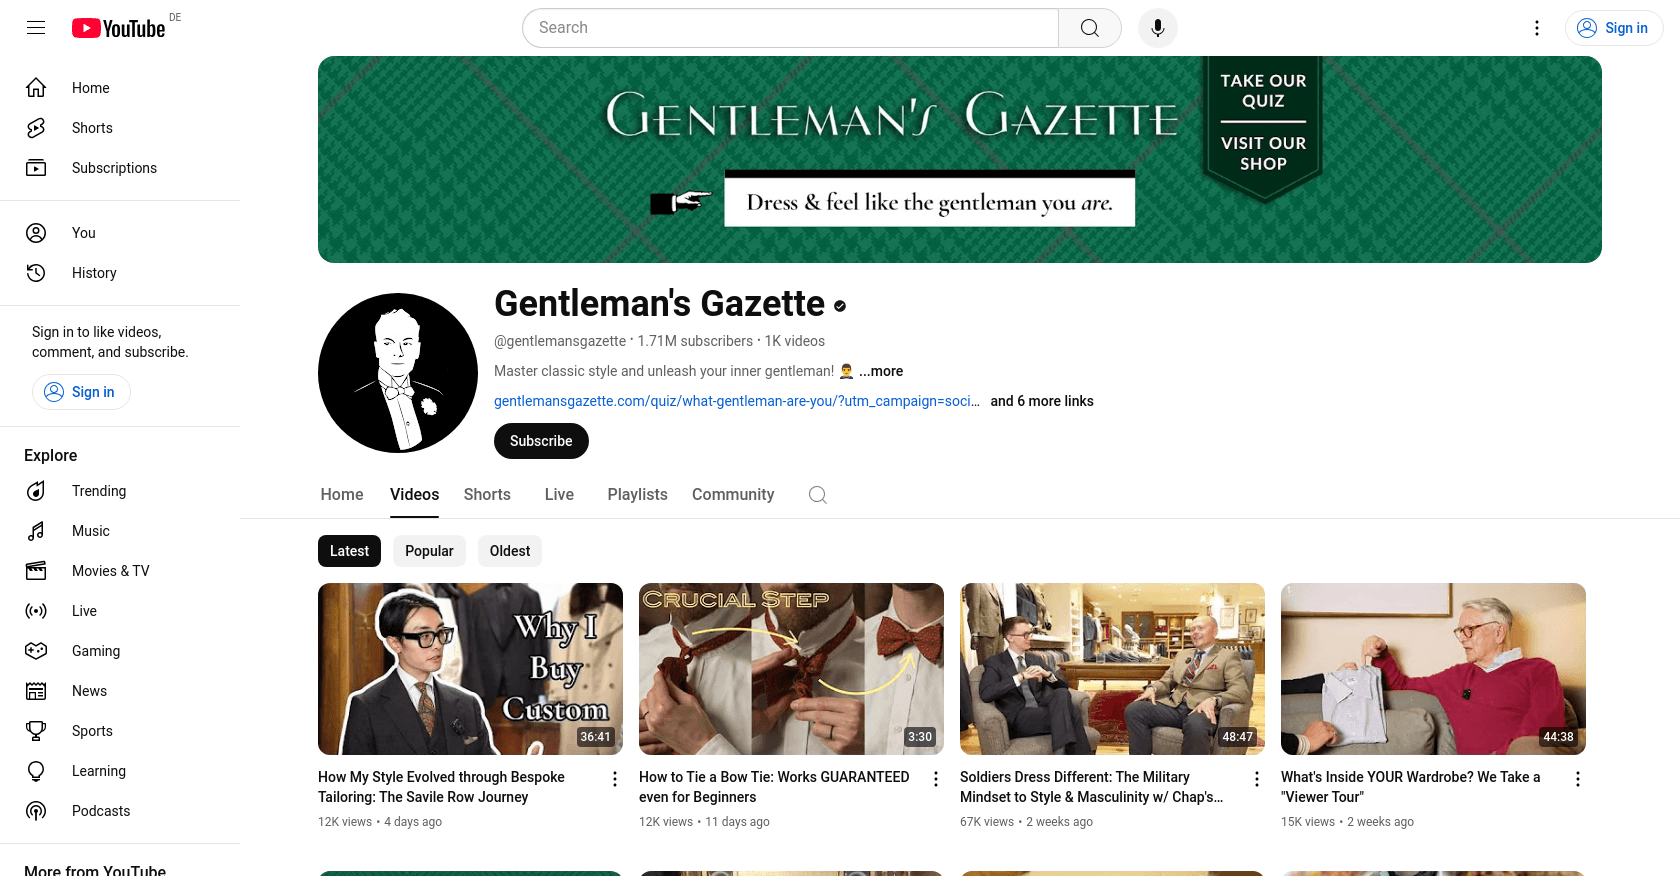The image size is (1680, 876).
Task: Switch to the Community tab
Action: (733, 495)
